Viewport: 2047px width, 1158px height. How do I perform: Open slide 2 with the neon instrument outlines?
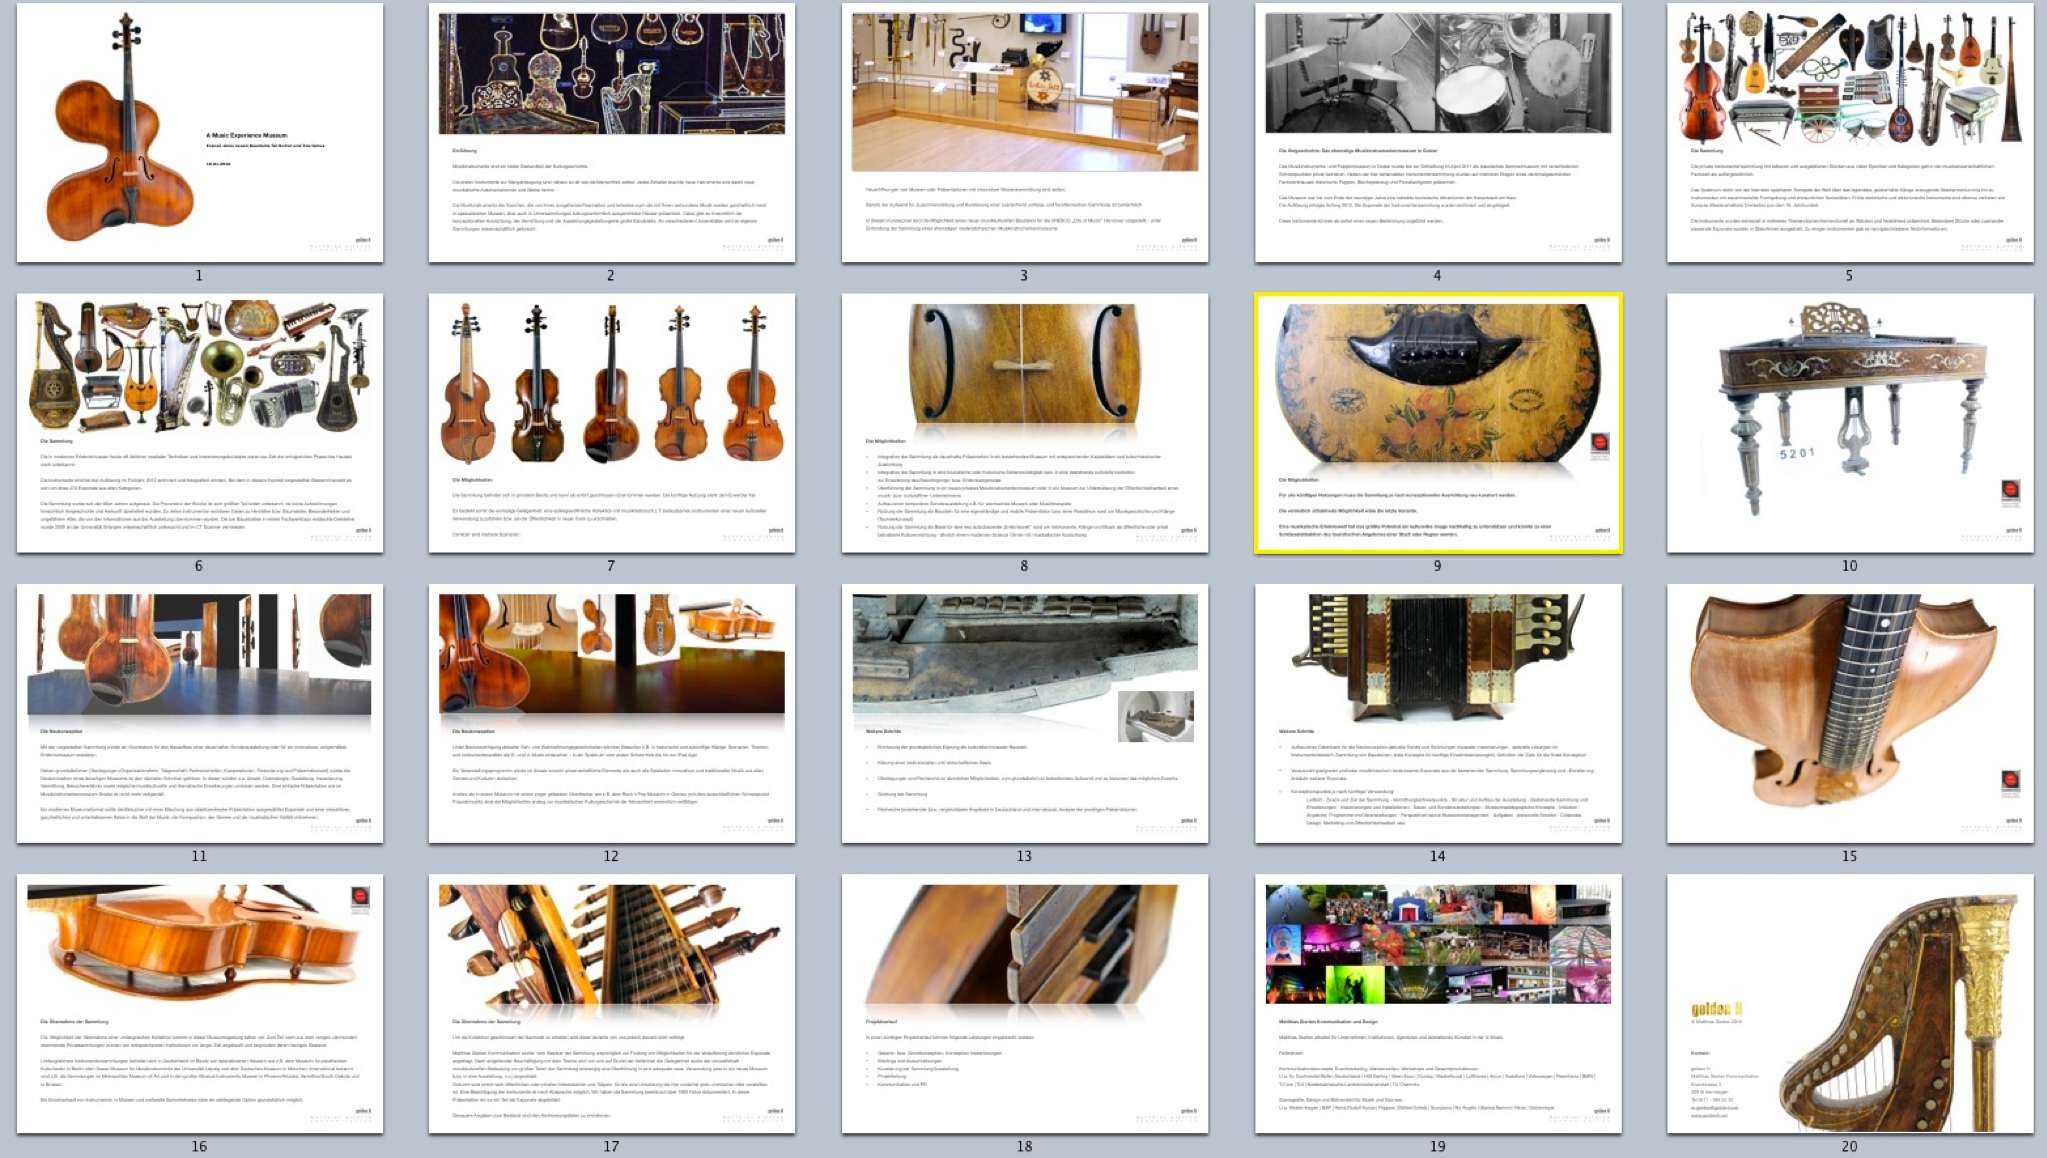click(611, 132)
